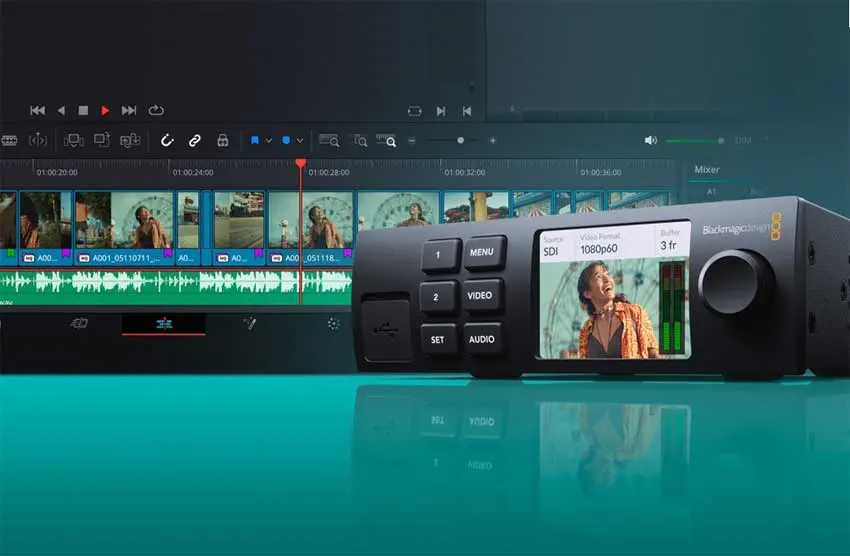Add a flag with the blue flag icon
This screenshot has height=556, width=850.
tap(254, 140)
